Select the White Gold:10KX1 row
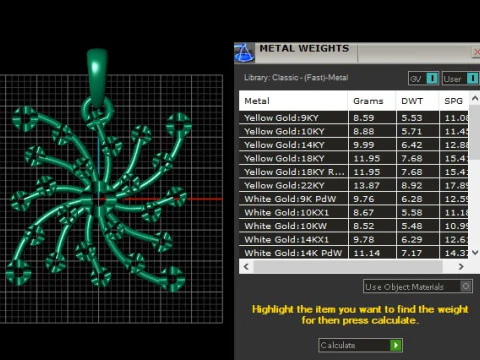Viewport: 480px width, 360px height. (354, 212)
